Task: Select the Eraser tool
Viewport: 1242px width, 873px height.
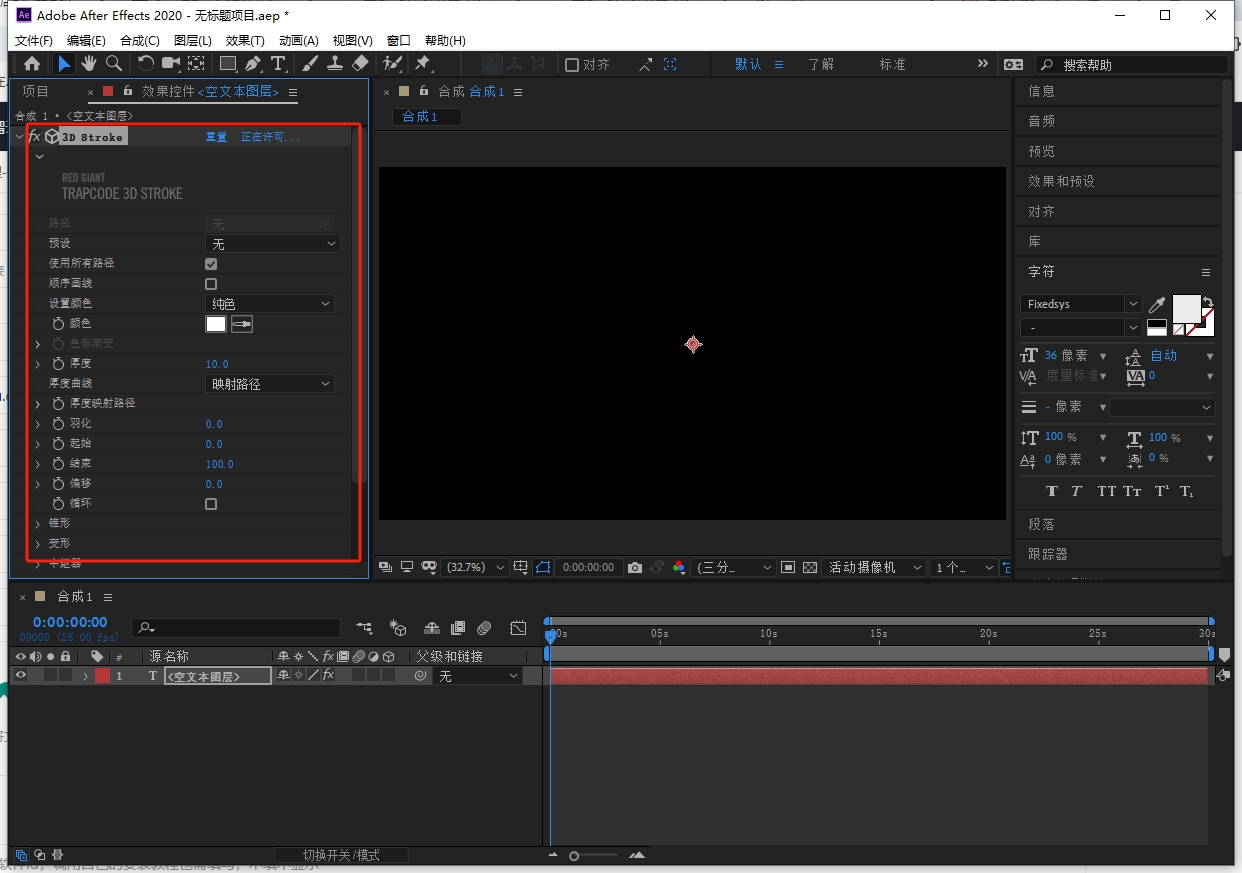Action: point(361,64)
